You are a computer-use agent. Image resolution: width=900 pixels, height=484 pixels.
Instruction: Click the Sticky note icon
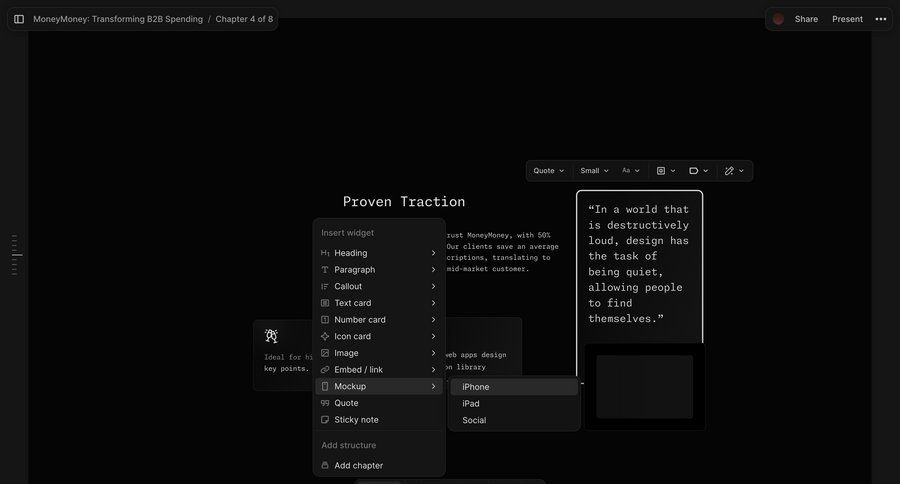tap(325, 420)
